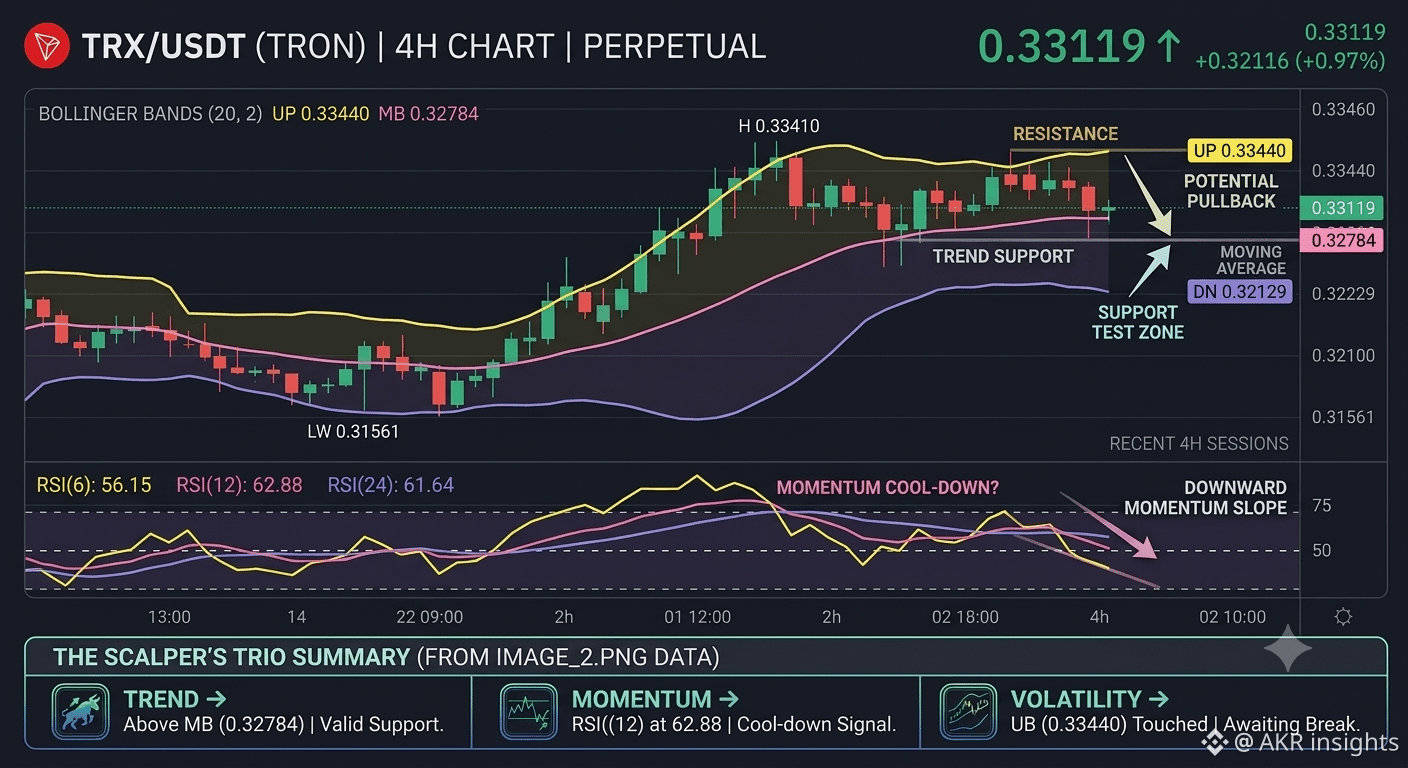Click the POTENTIAL PULLBACK annotation
Image resolution: width=1408 pixels, height=768 pixels.
pos(1231,191)
